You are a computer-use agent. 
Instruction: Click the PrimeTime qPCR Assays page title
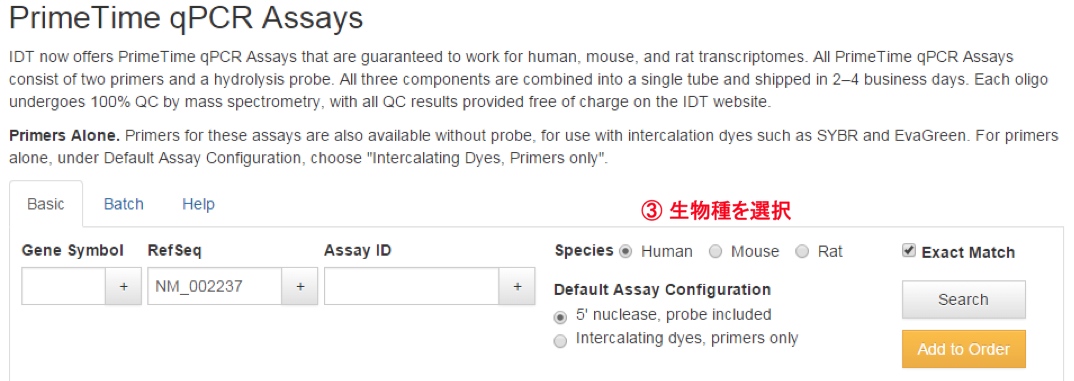(186, 19)
